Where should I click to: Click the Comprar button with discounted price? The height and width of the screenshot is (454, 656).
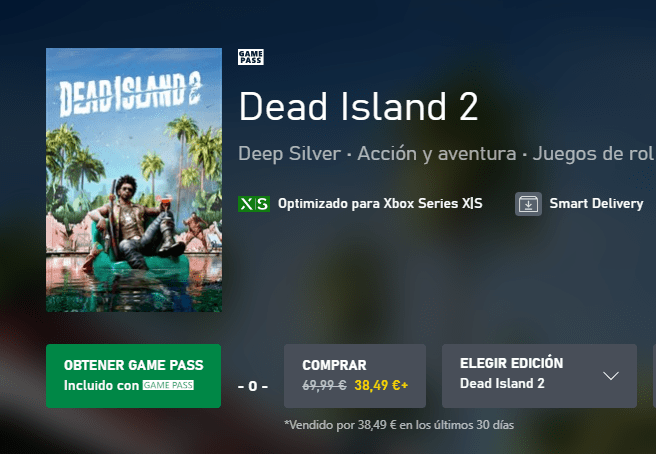tap(355, 376)
